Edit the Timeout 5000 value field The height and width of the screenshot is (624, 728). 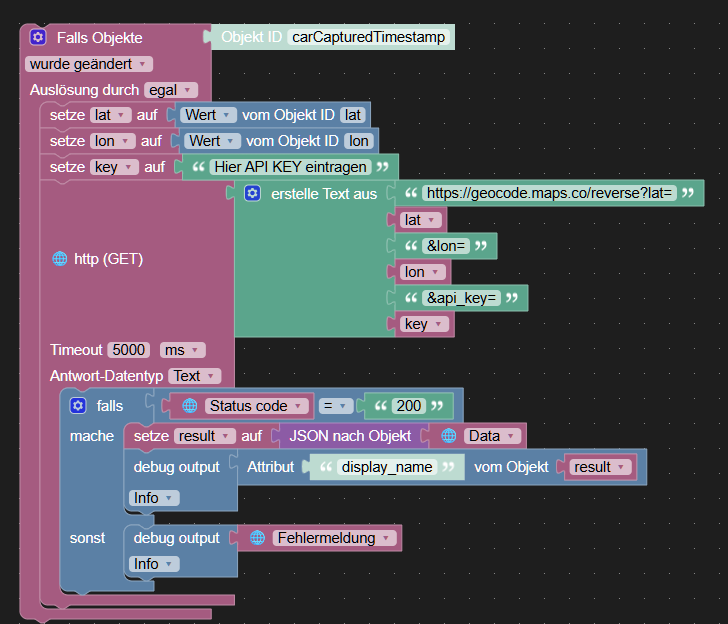(129, 350)
